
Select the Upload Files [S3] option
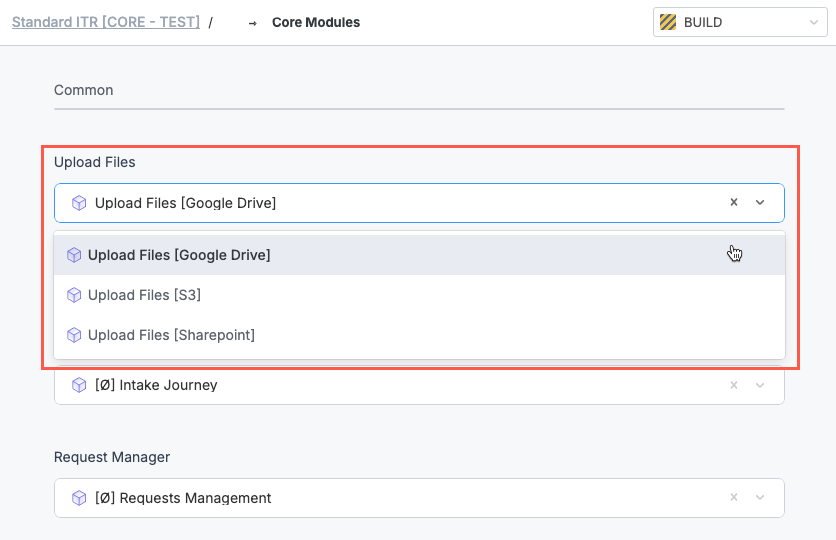pos(419,295)
